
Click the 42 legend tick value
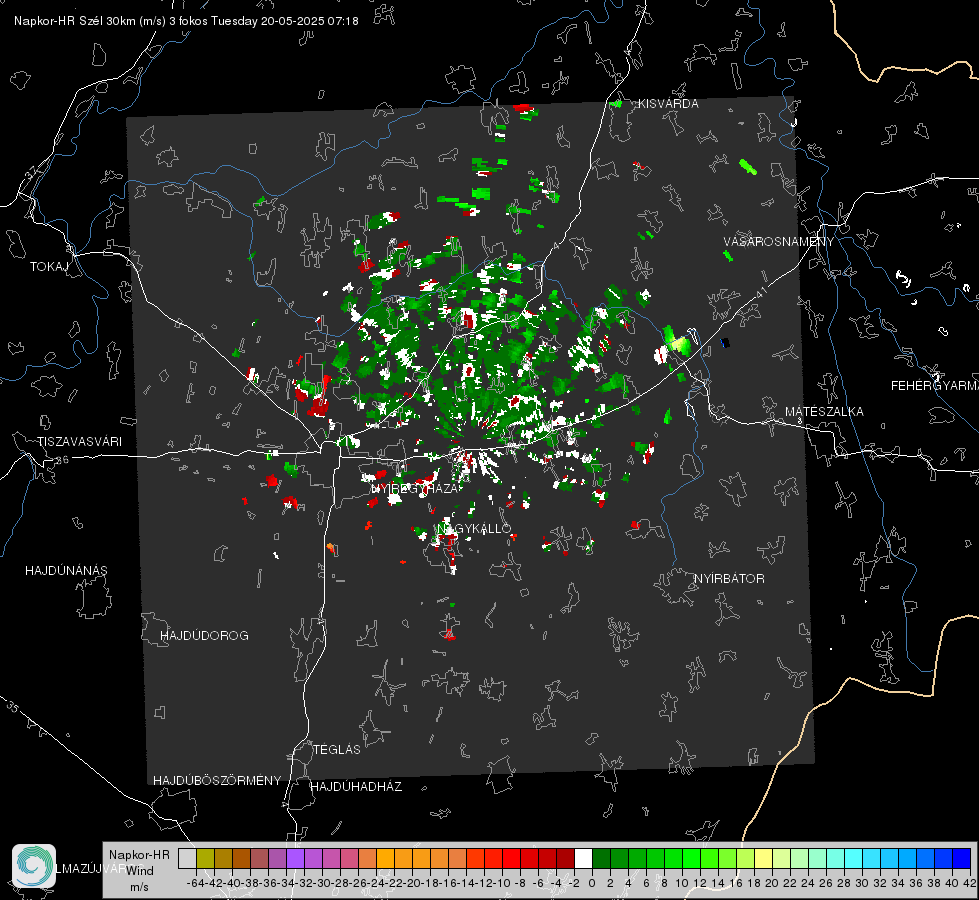pos(970,883)
